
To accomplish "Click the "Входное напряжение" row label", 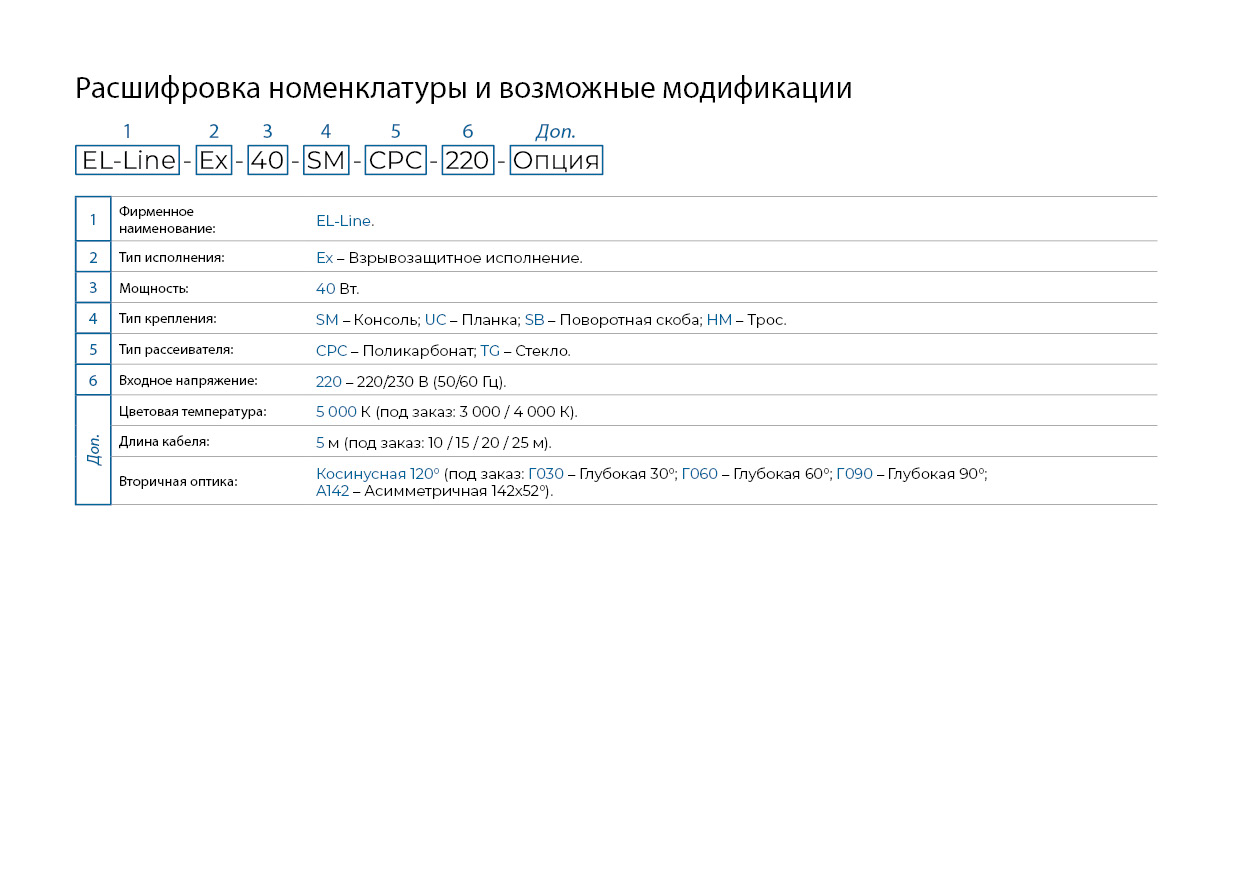I will [x=188, y=381].
